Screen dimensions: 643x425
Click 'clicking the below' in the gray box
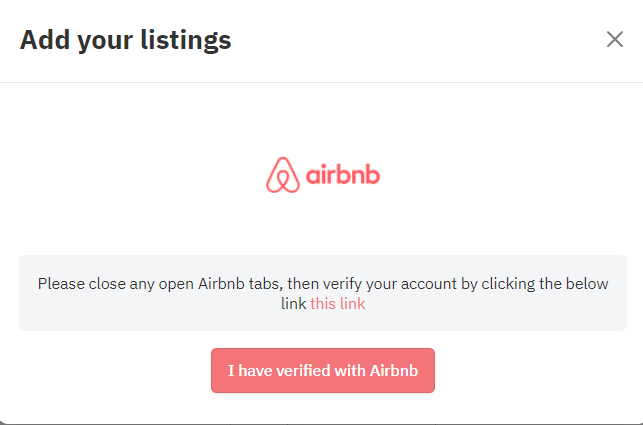(x=545, y=284)
